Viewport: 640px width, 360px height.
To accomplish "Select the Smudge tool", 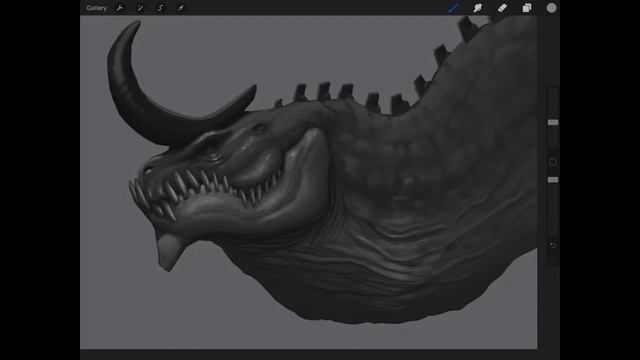I will point(478,8).
